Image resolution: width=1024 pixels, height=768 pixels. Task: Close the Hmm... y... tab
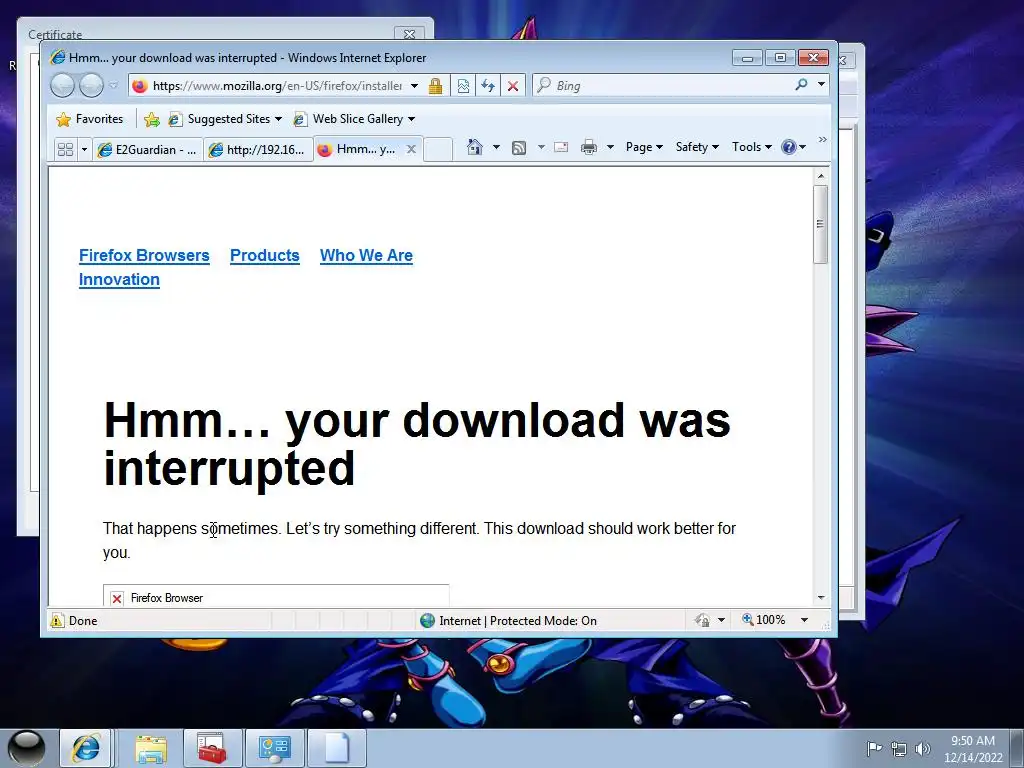[x=411, y=149]
